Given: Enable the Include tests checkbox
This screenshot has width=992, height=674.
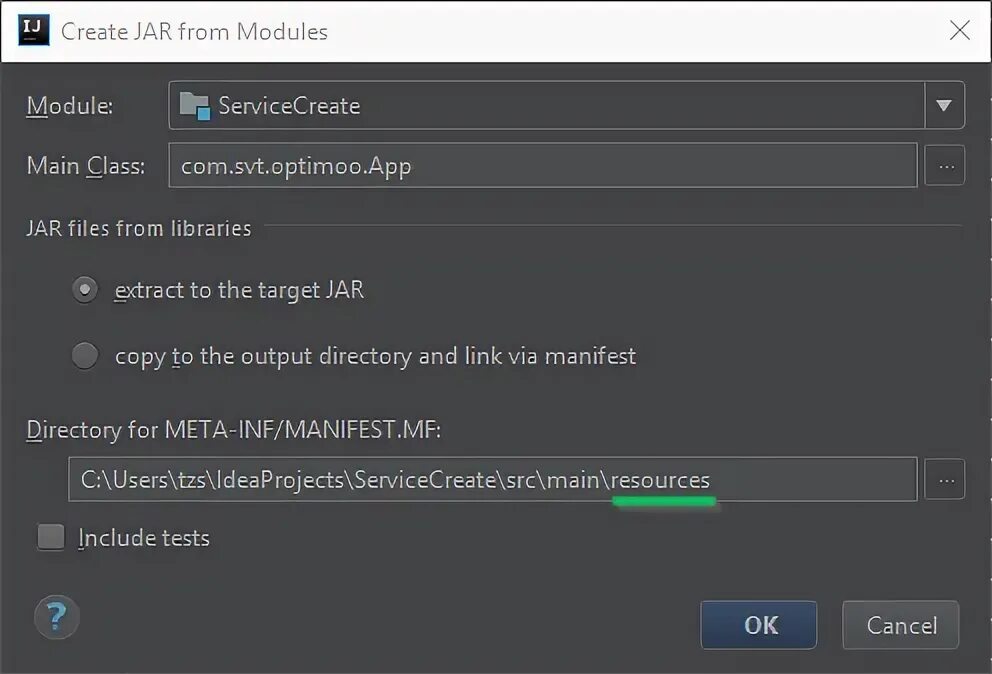Looking at the screenshot, I should (x=51, y=538).
